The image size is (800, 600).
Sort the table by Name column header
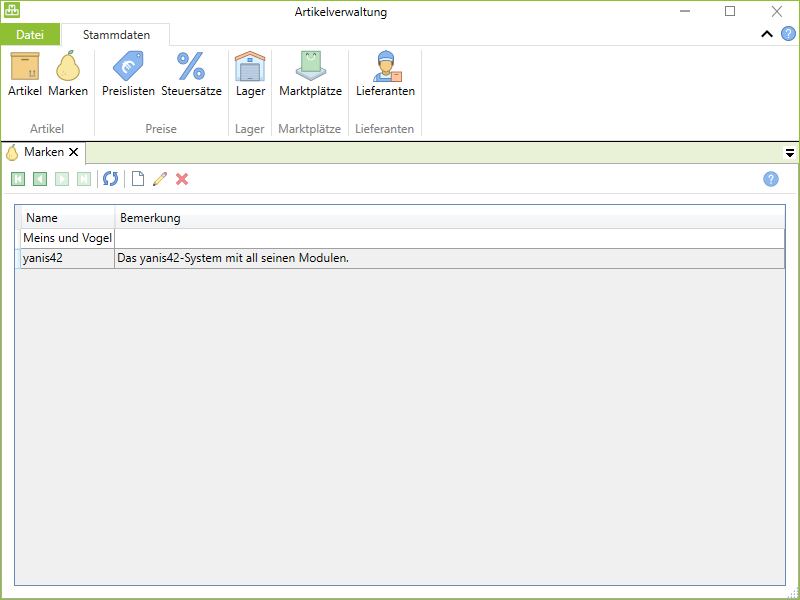[67, 218]
